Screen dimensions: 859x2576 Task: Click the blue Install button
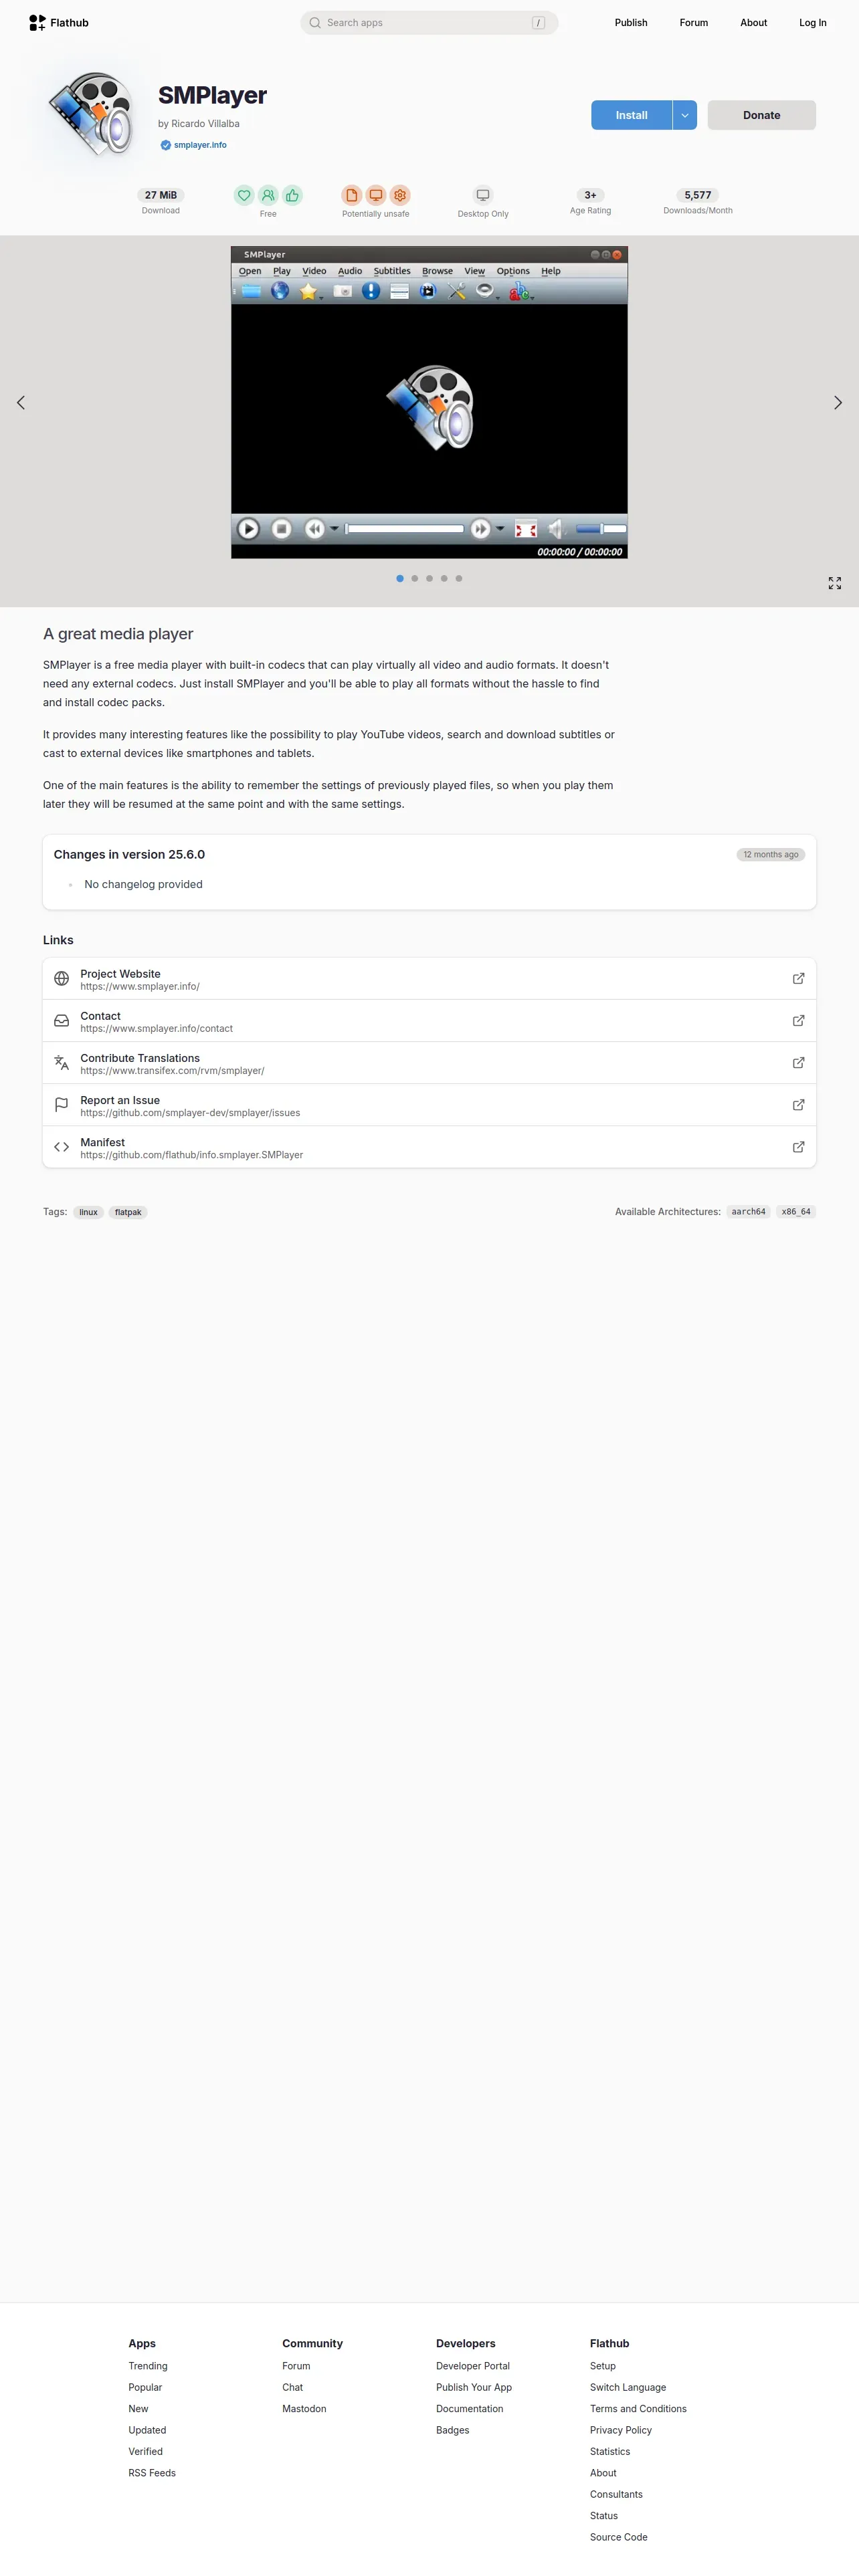tap(631, 115)
